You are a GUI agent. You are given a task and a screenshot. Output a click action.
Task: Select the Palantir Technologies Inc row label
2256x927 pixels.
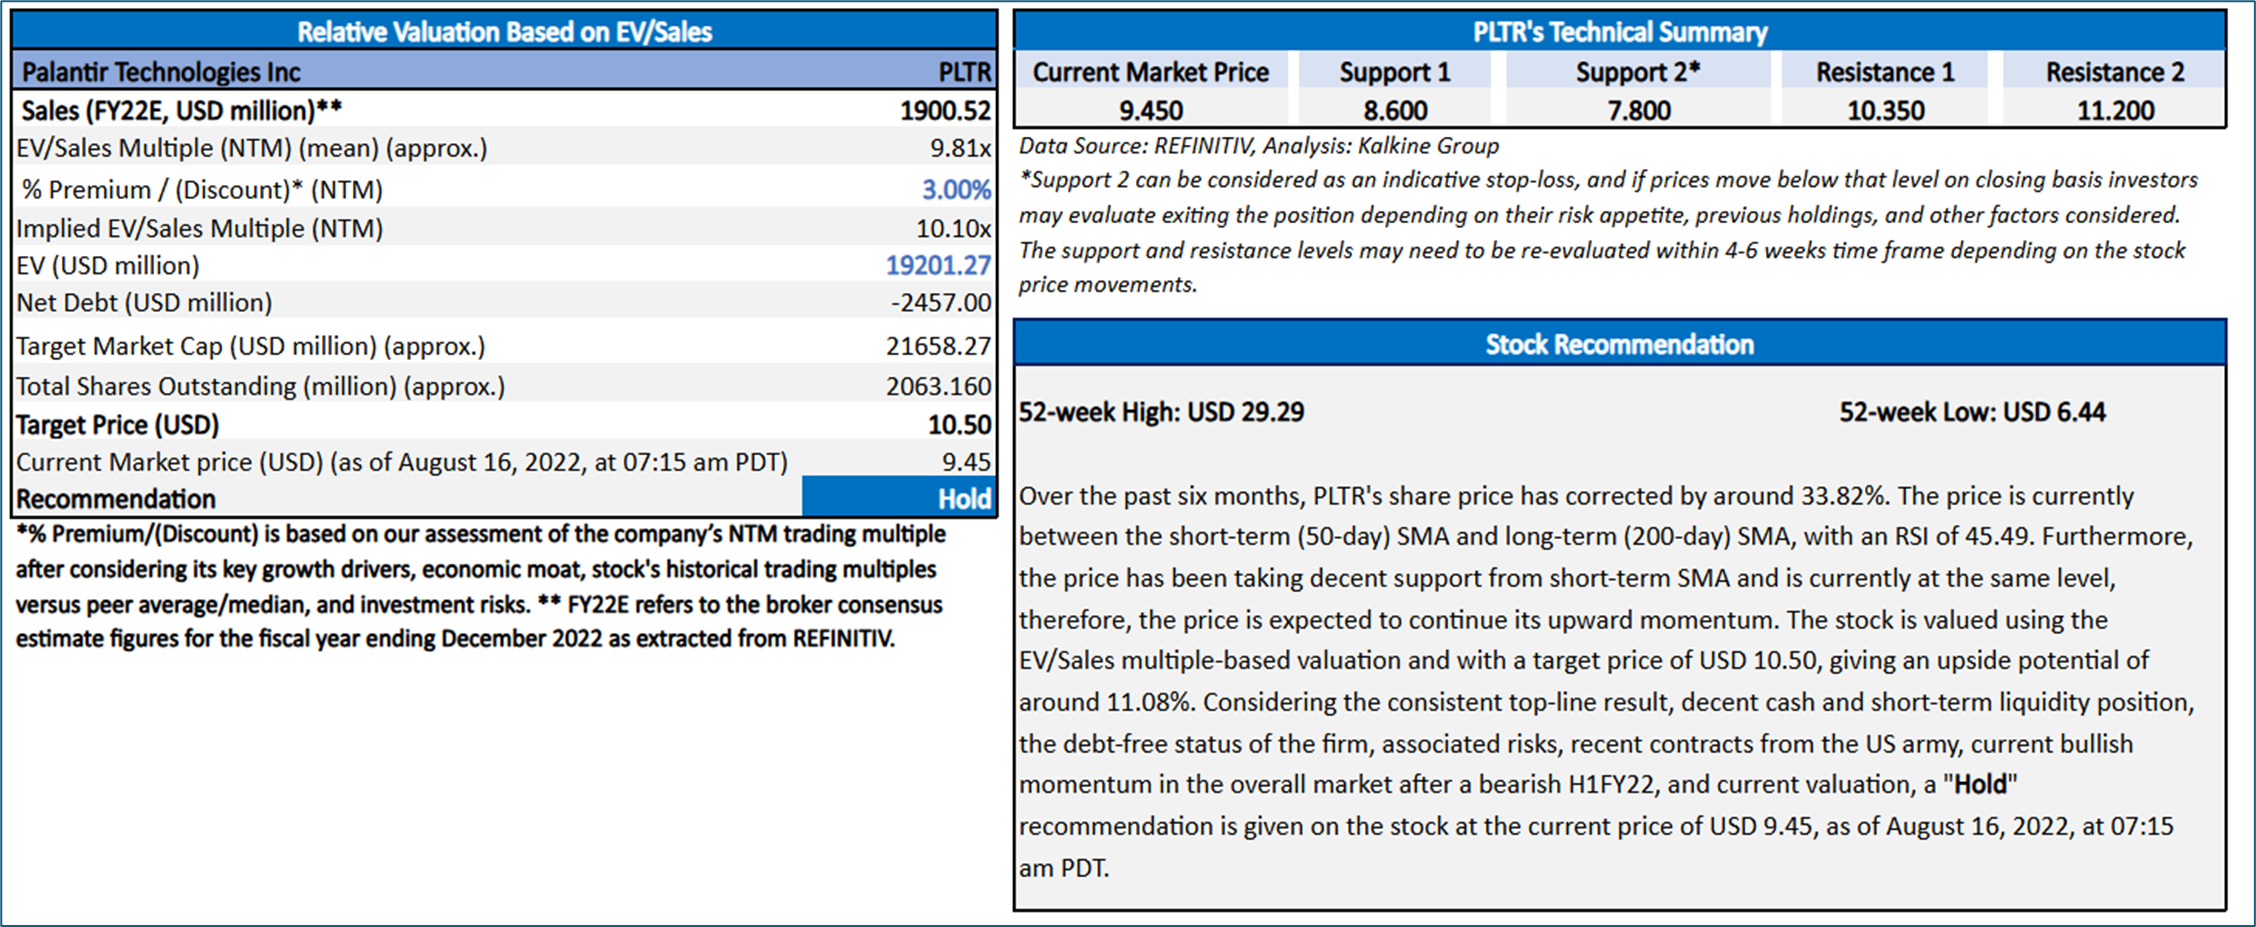coord(161,72)
